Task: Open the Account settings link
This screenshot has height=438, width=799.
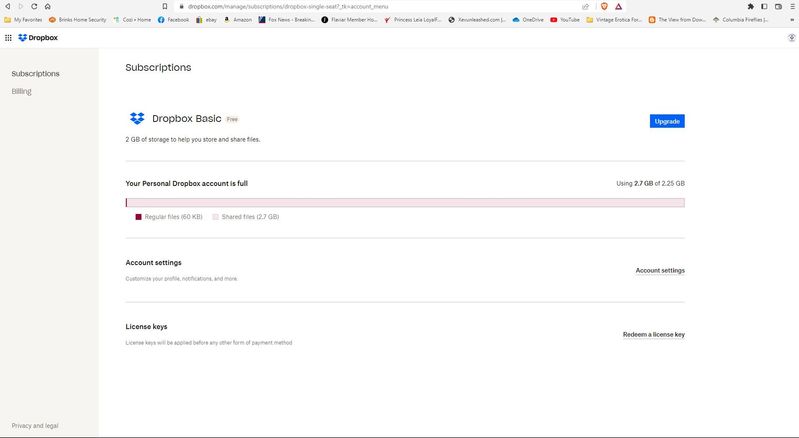Action: point(660,270)
